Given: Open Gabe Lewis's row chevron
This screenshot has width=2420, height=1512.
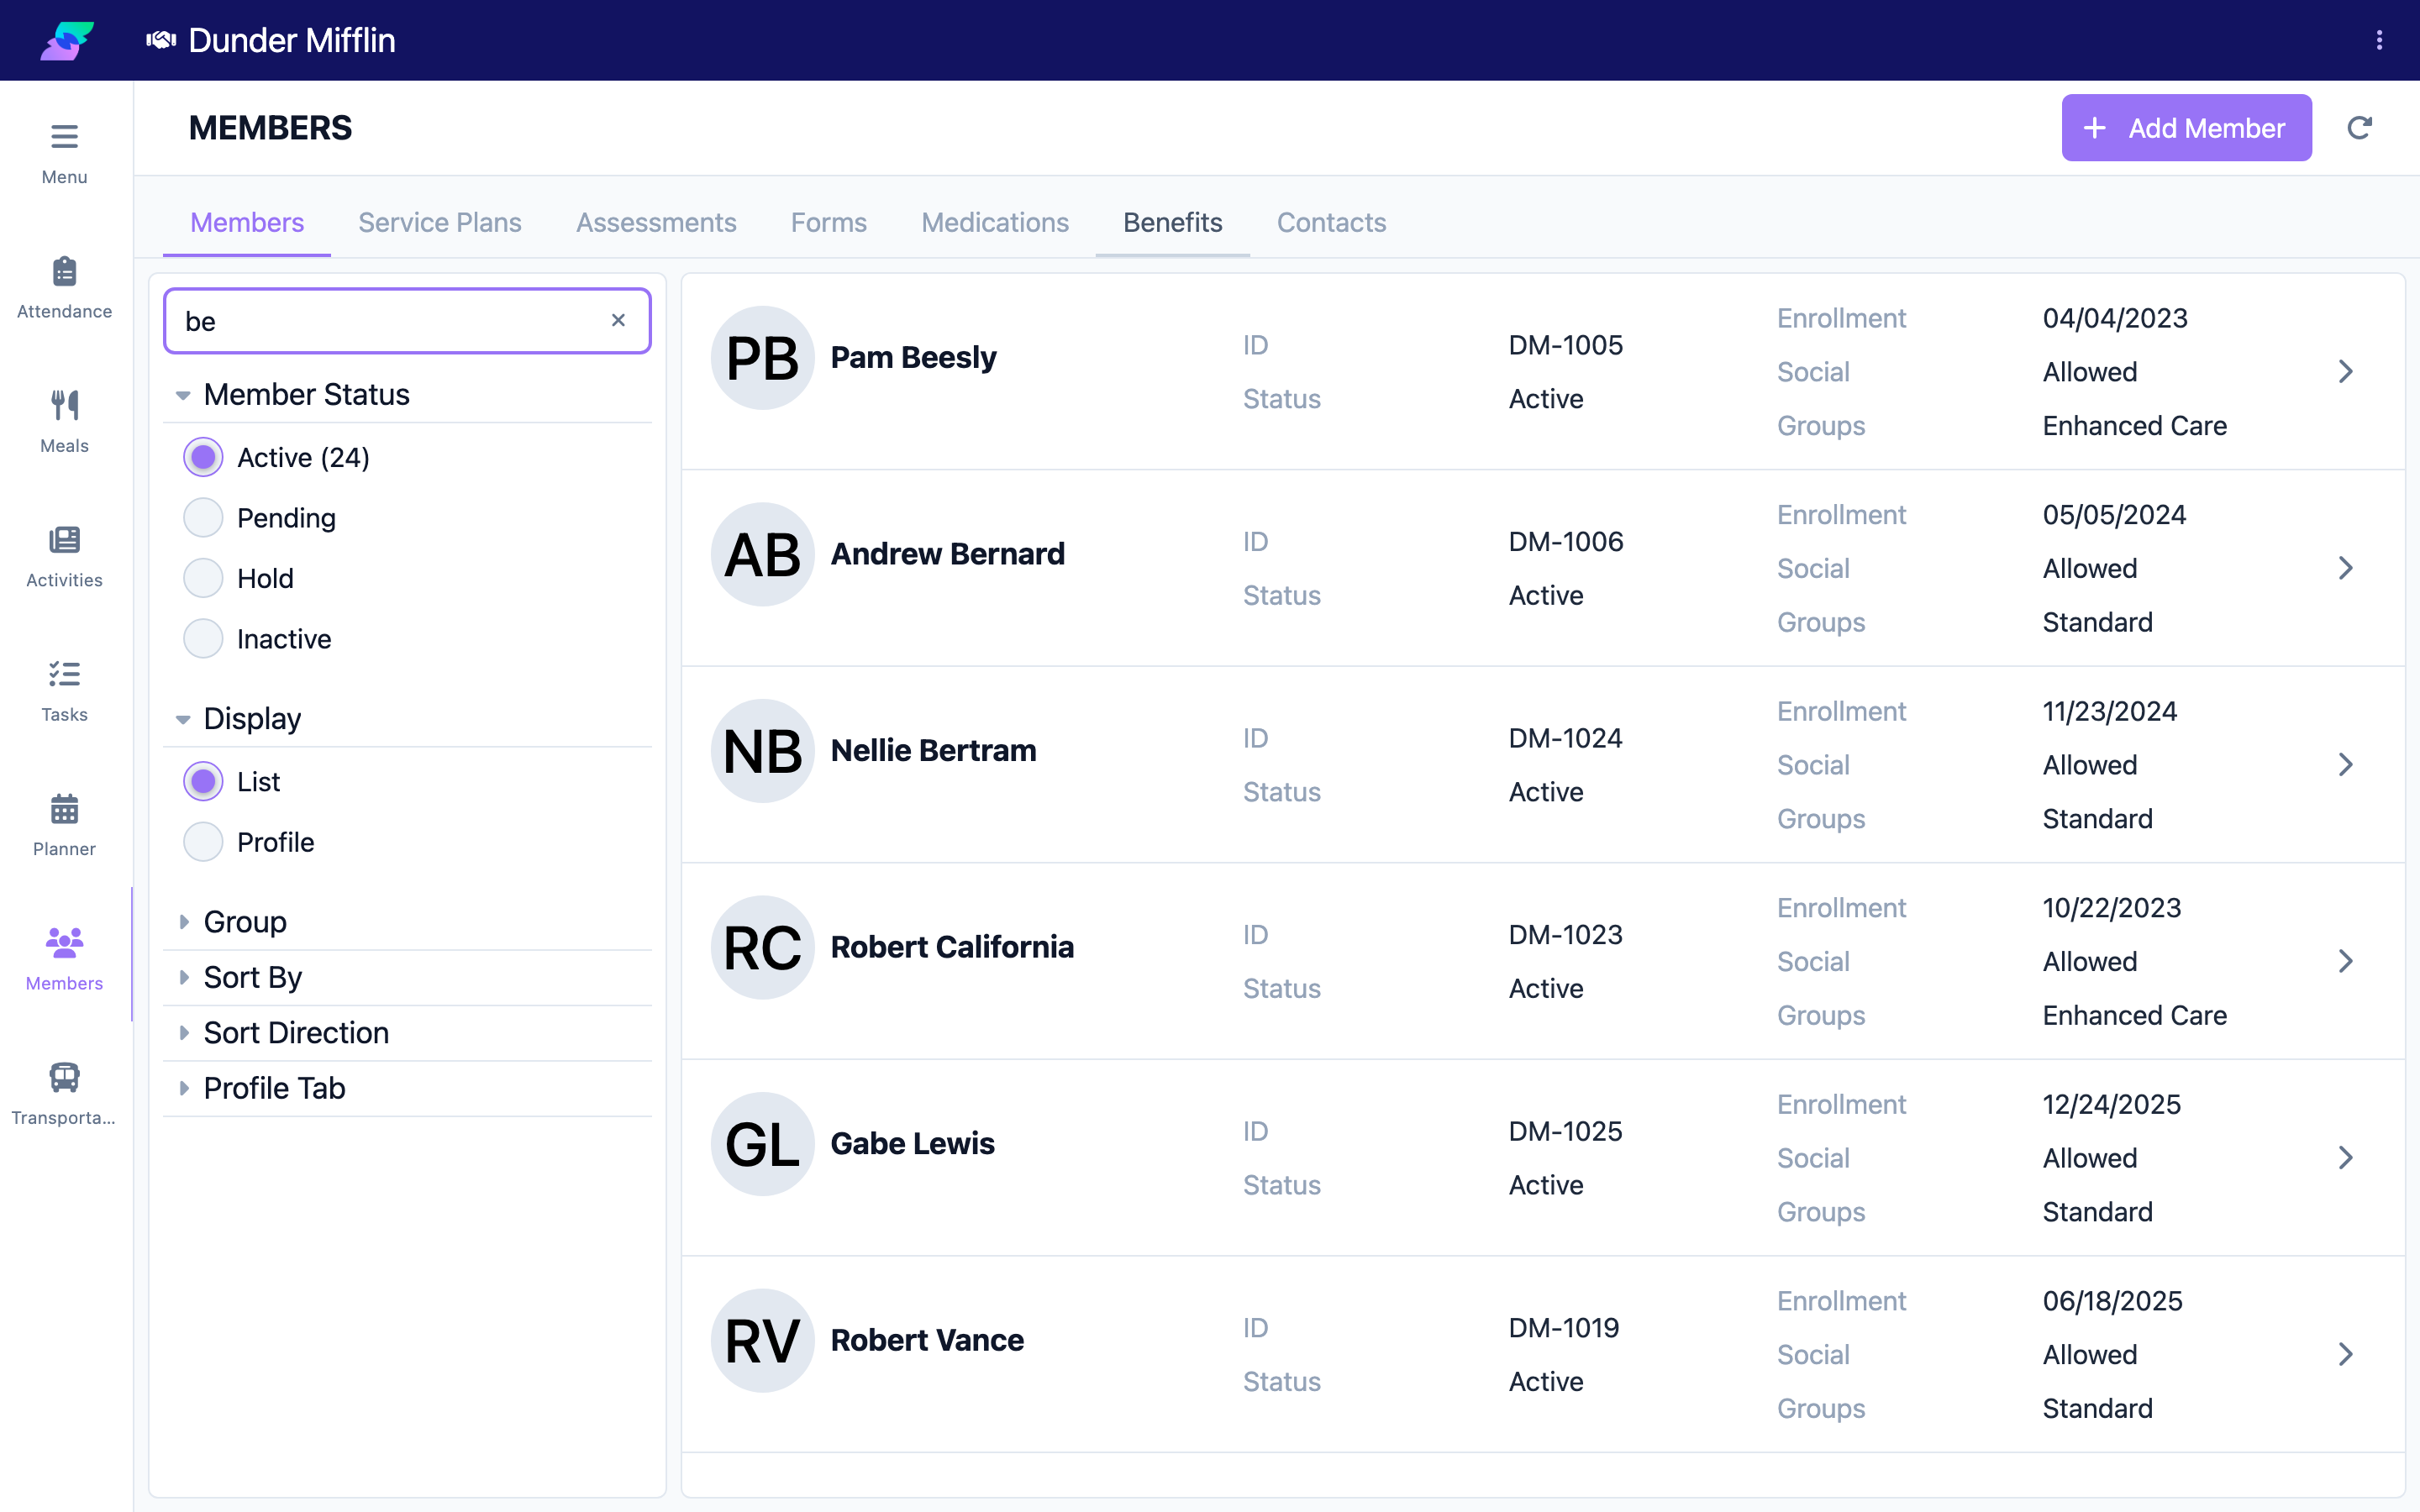Looking at the screenshot, I should (x=2345, y=1158).
